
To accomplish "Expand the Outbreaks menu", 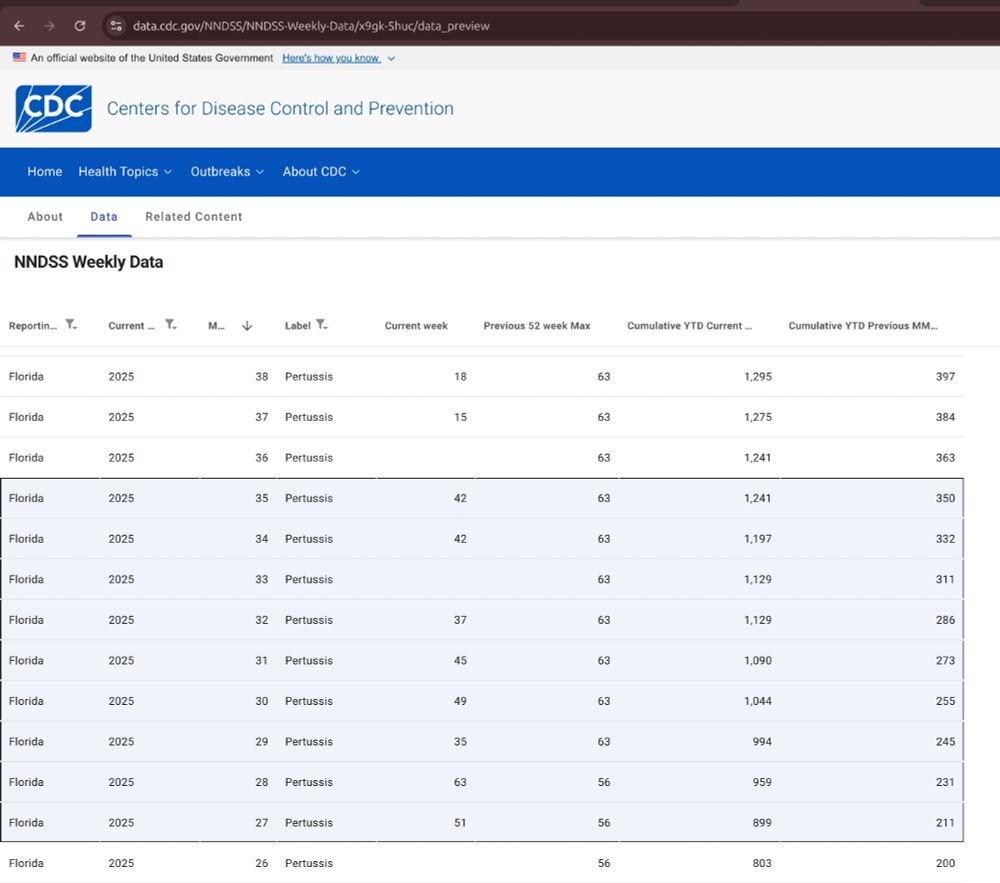I will [227, 171].
